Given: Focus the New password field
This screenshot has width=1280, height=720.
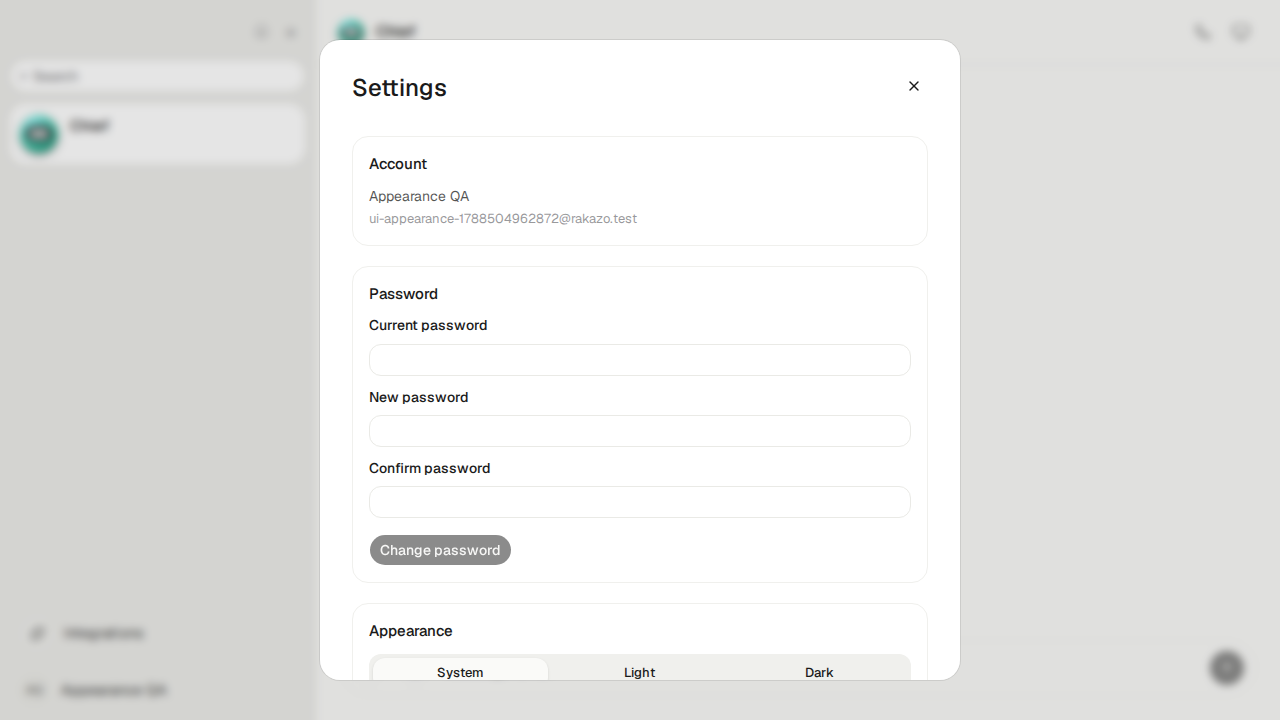Looking at the screenshot, I should click(640, 431).
